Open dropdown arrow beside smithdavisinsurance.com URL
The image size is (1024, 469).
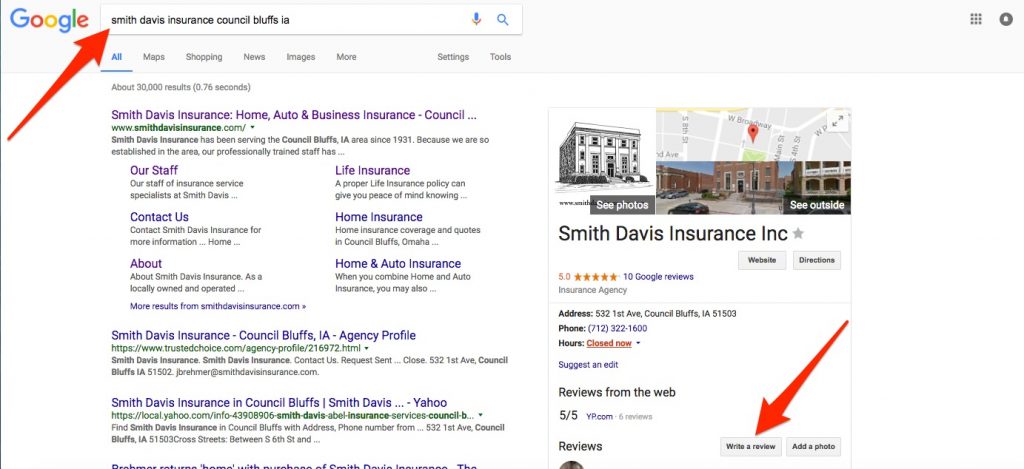253,129
